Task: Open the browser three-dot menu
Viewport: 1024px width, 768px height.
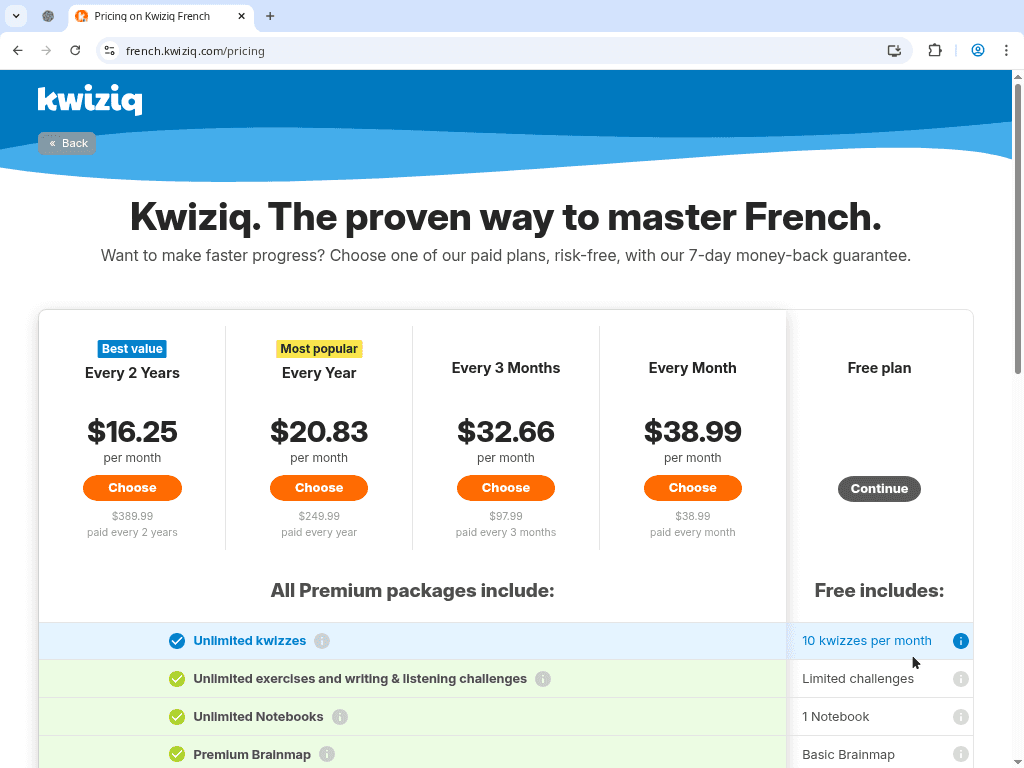Action: point(1006,50)
